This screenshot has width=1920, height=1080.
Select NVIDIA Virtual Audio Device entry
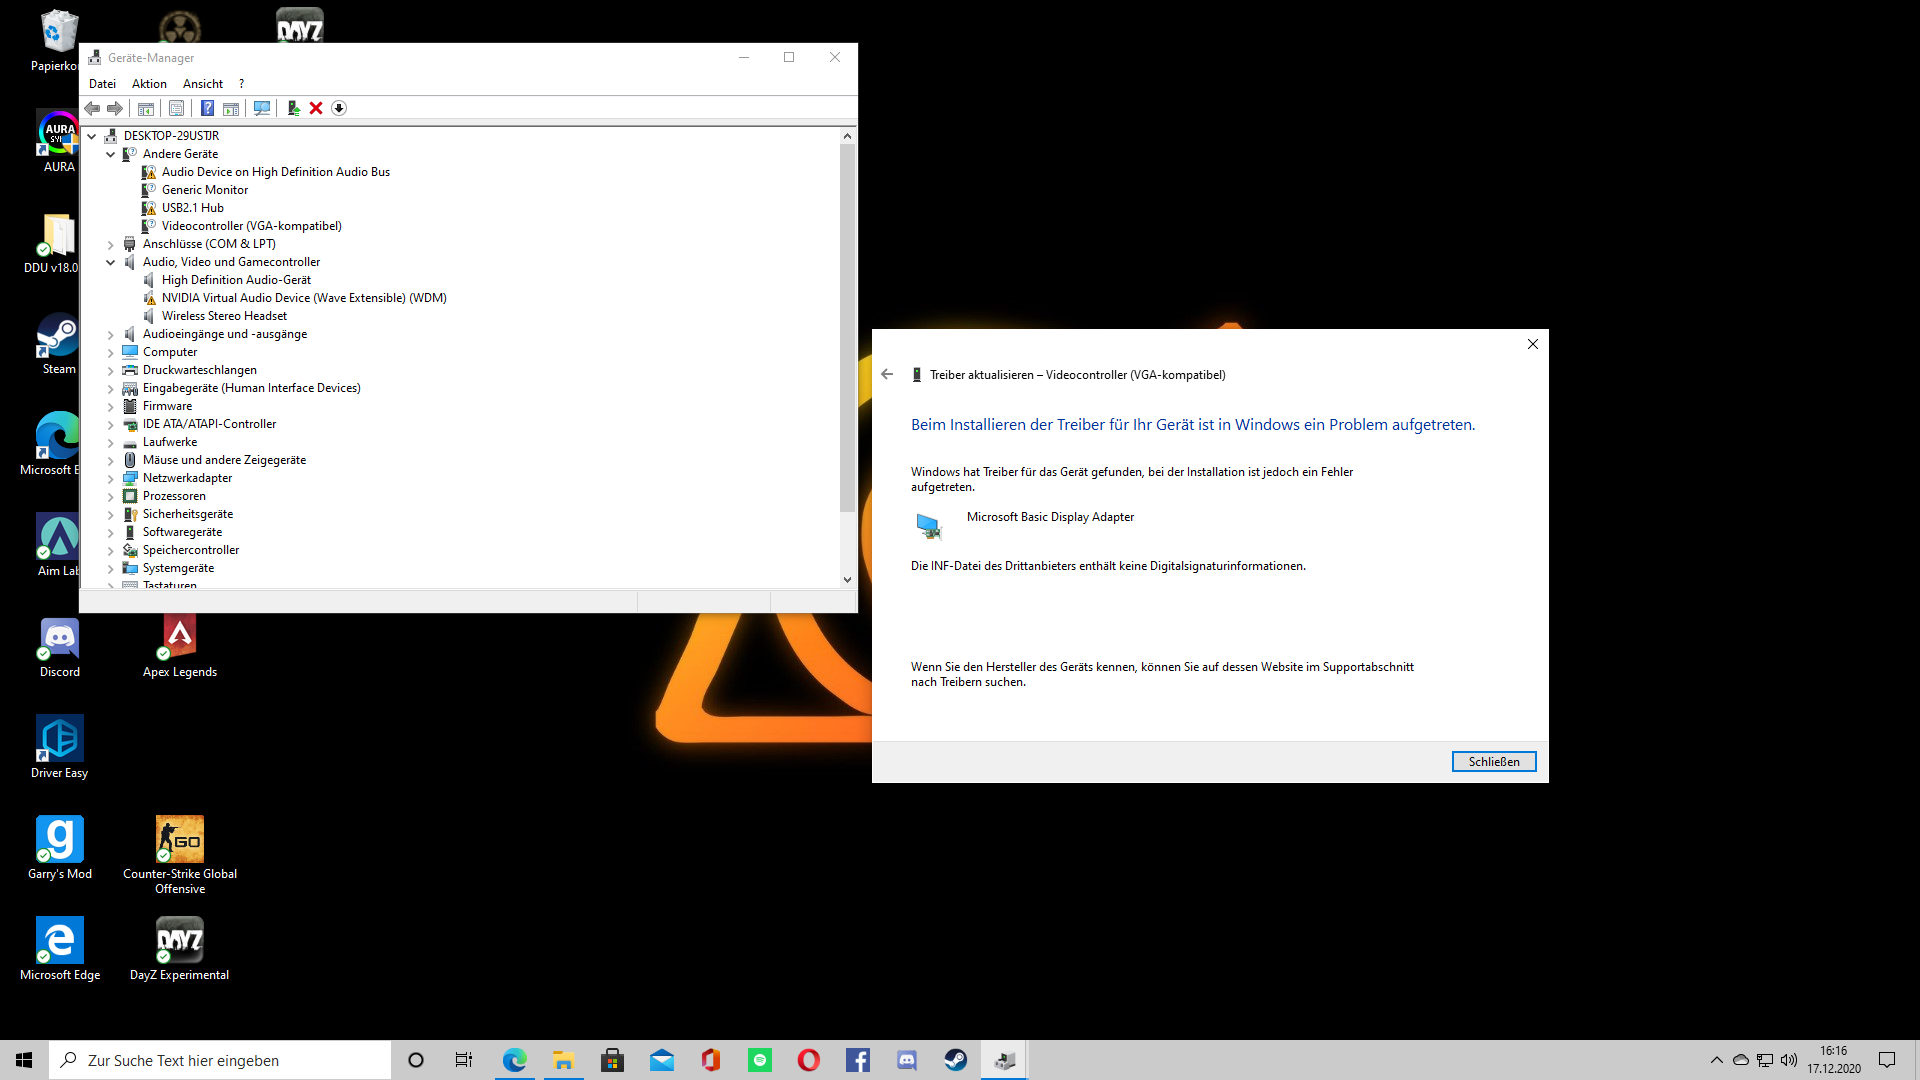coord(304,298)
